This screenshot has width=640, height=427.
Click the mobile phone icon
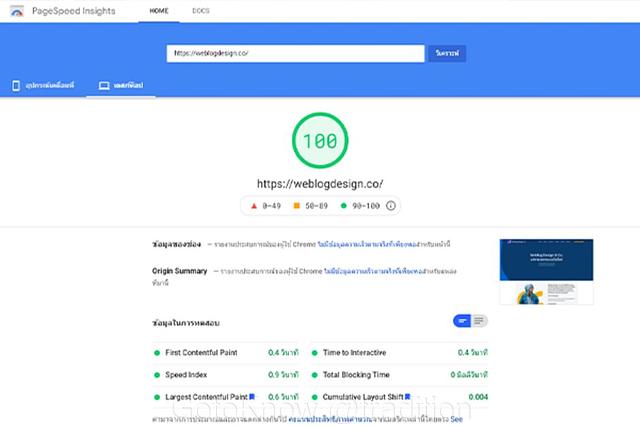[16, 85]
